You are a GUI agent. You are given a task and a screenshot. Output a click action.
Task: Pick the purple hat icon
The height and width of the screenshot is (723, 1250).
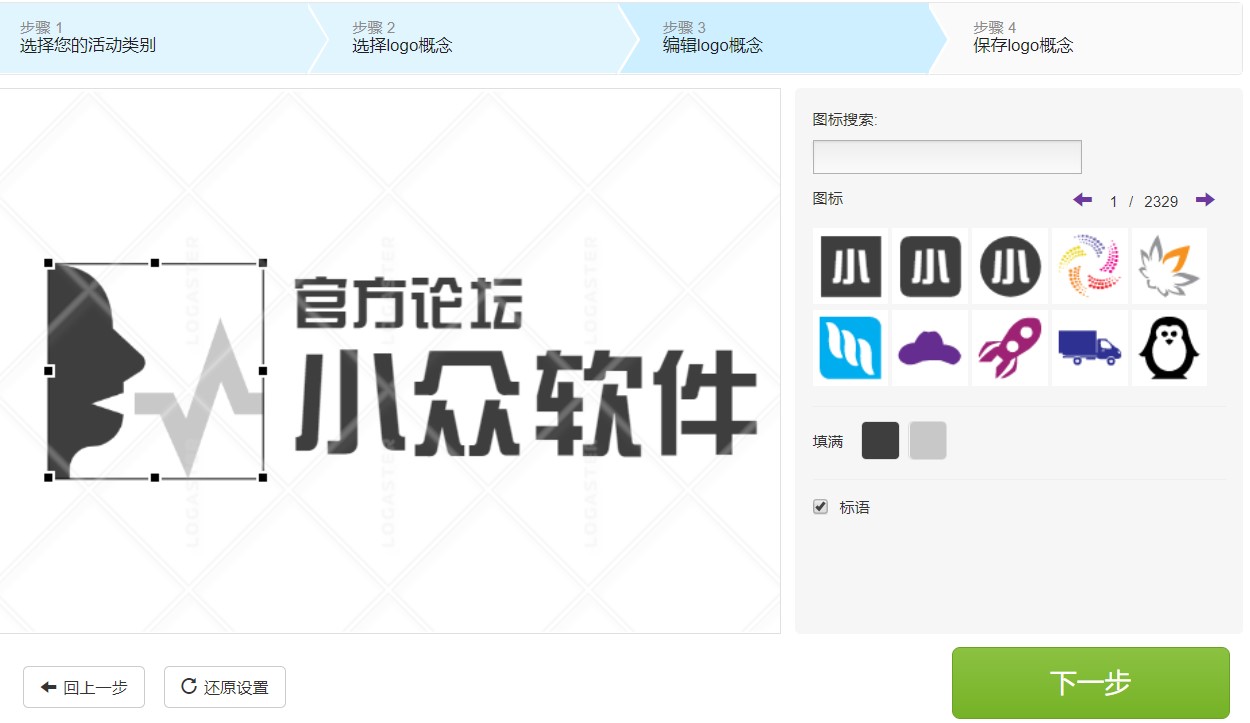pos(930,347)
